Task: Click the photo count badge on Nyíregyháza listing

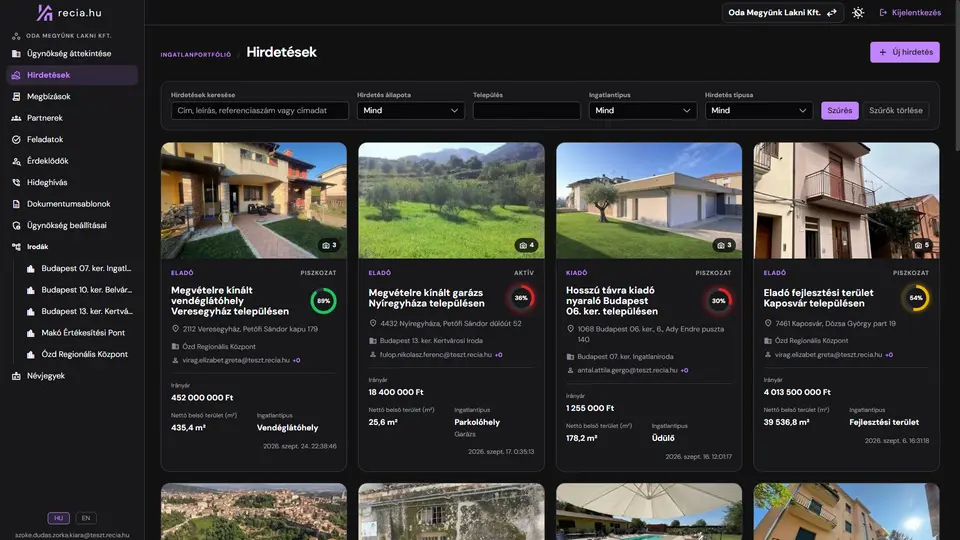Action: coord(527,246)
